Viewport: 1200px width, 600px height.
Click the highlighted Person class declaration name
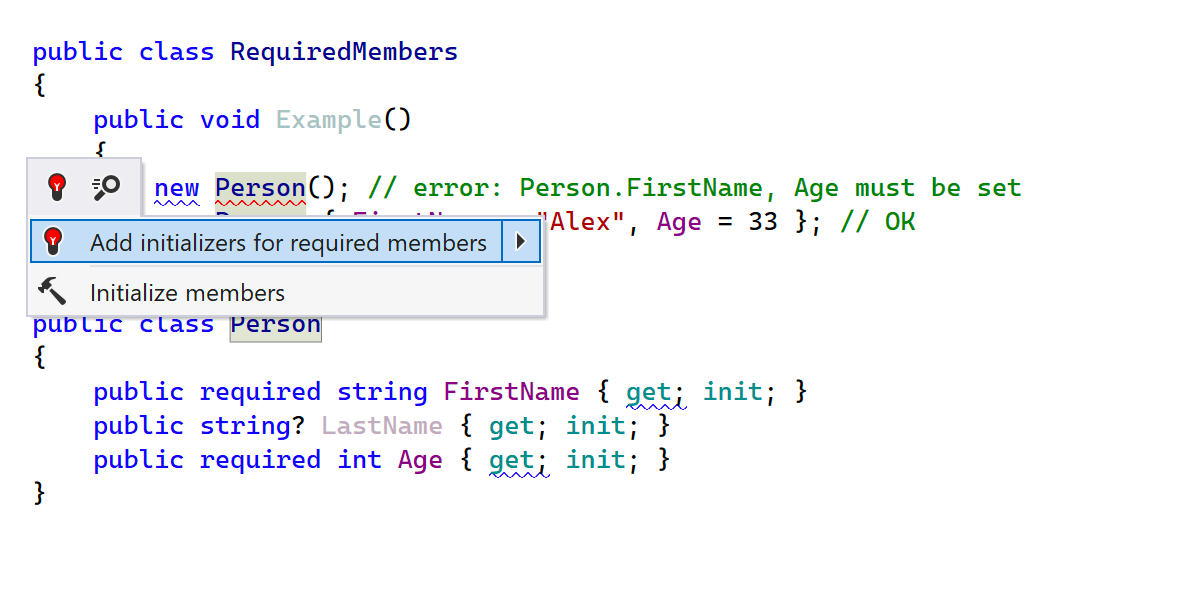(275, 326)
